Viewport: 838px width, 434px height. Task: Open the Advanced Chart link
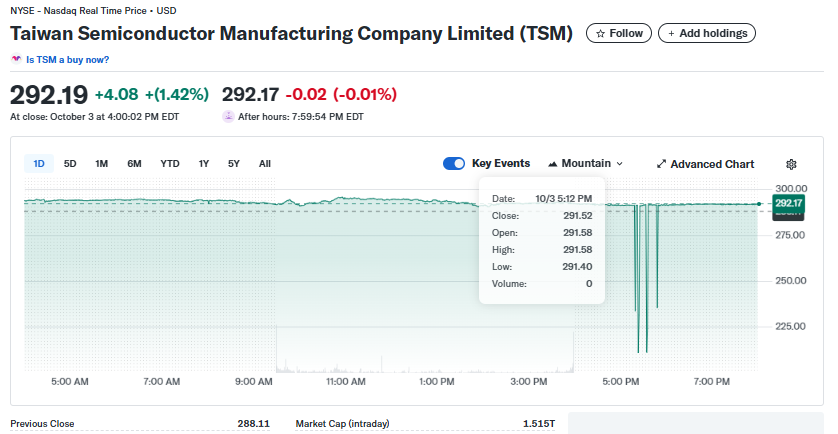[x=712, y=164]
